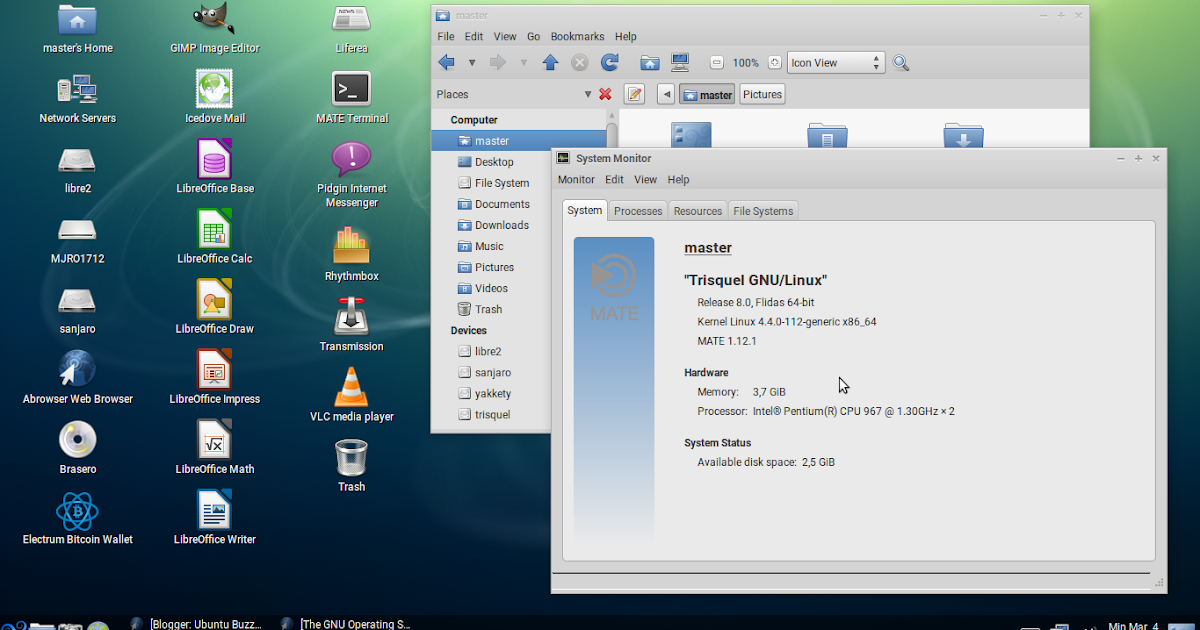The height and width of the screenshot is (630, 1200).
Task: Open the back navigation history dropdown
Action: [471, 62]
